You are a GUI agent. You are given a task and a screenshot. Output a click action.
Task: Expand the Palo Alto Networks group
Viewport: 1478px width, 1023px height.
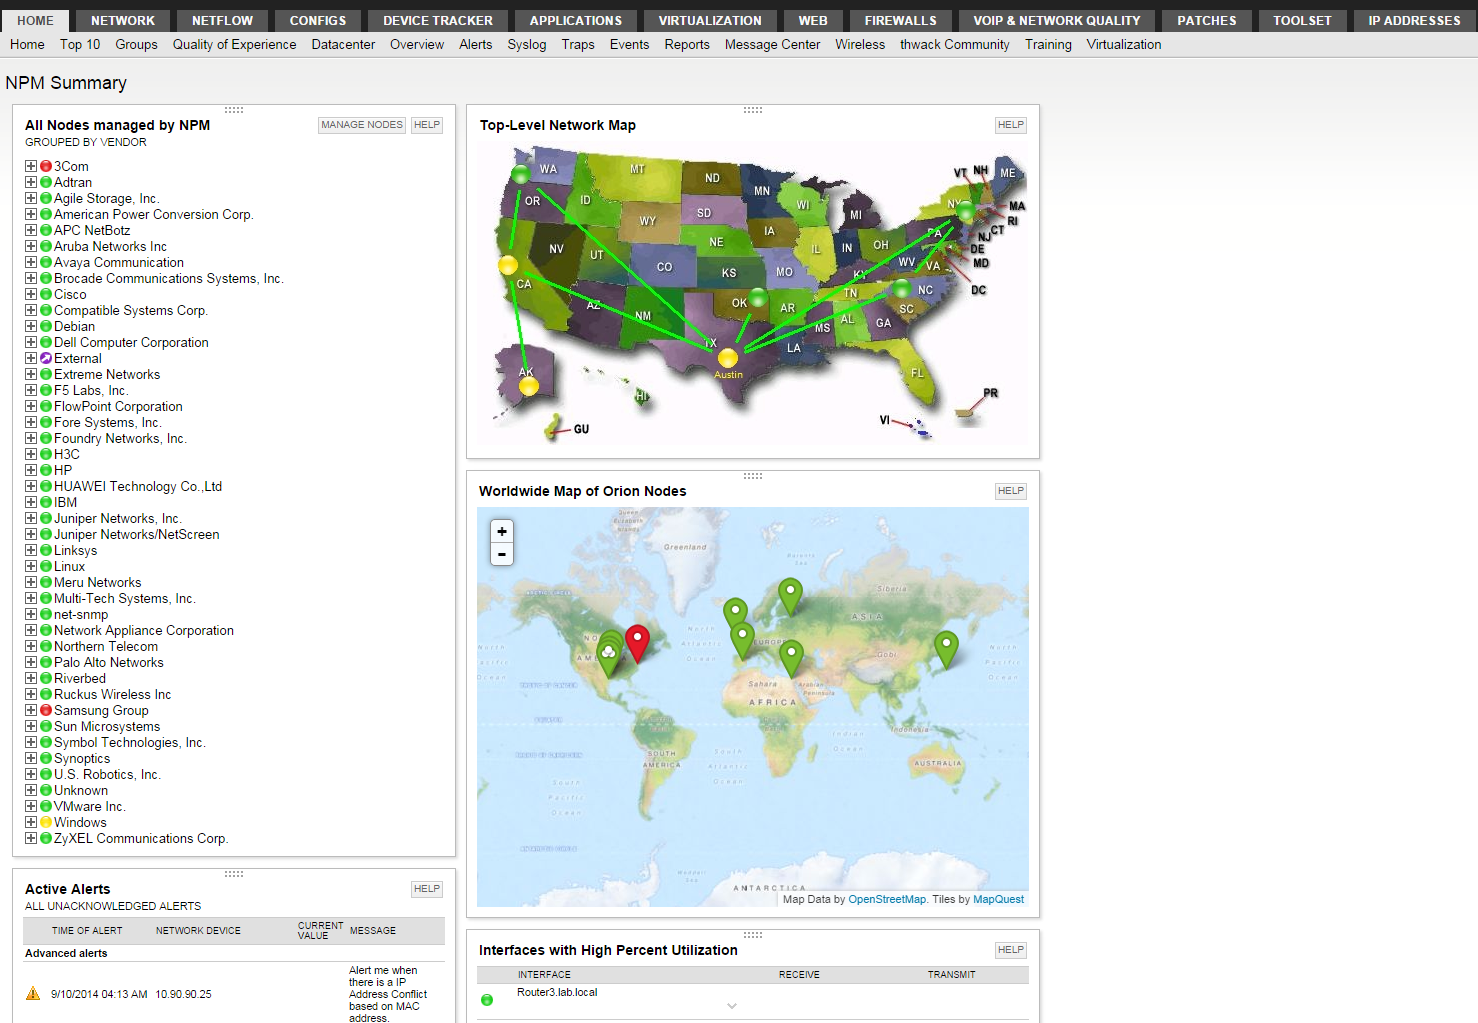pos(31,663)
